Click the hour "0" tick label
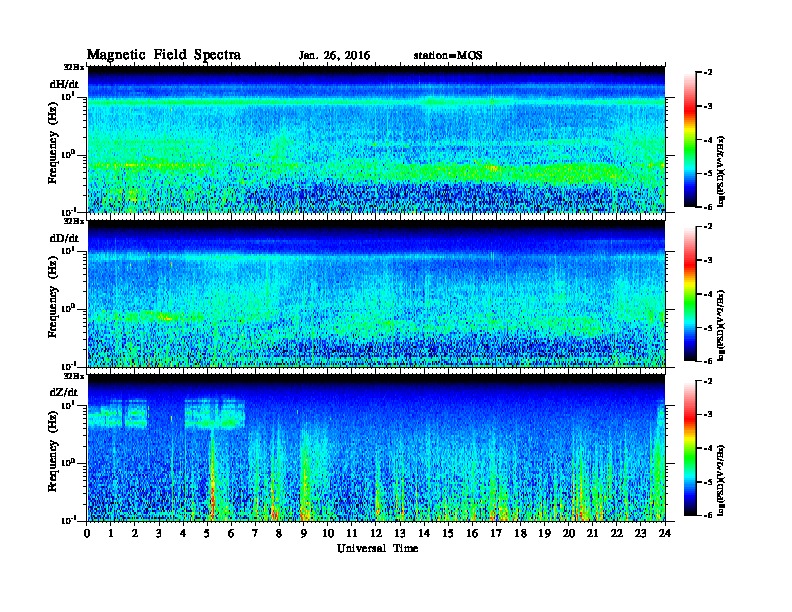Screen dimensions: 792x612 click(x=87, y=533)
